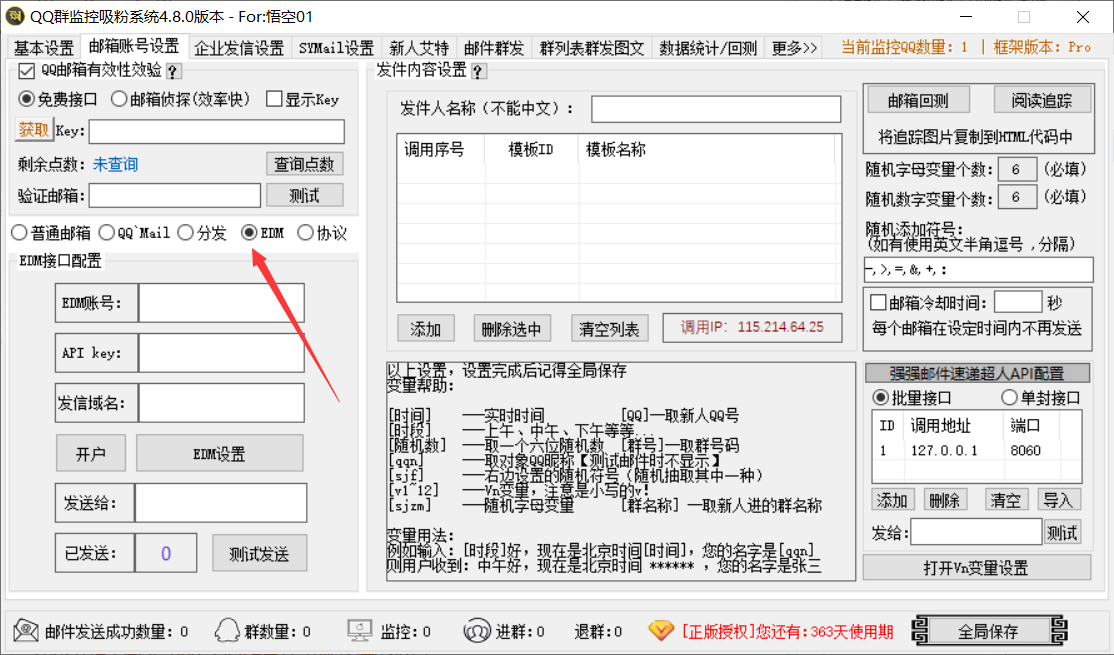Tick the 邮箱冷却时间 checkbox
1114x655 pixels.
878,303
